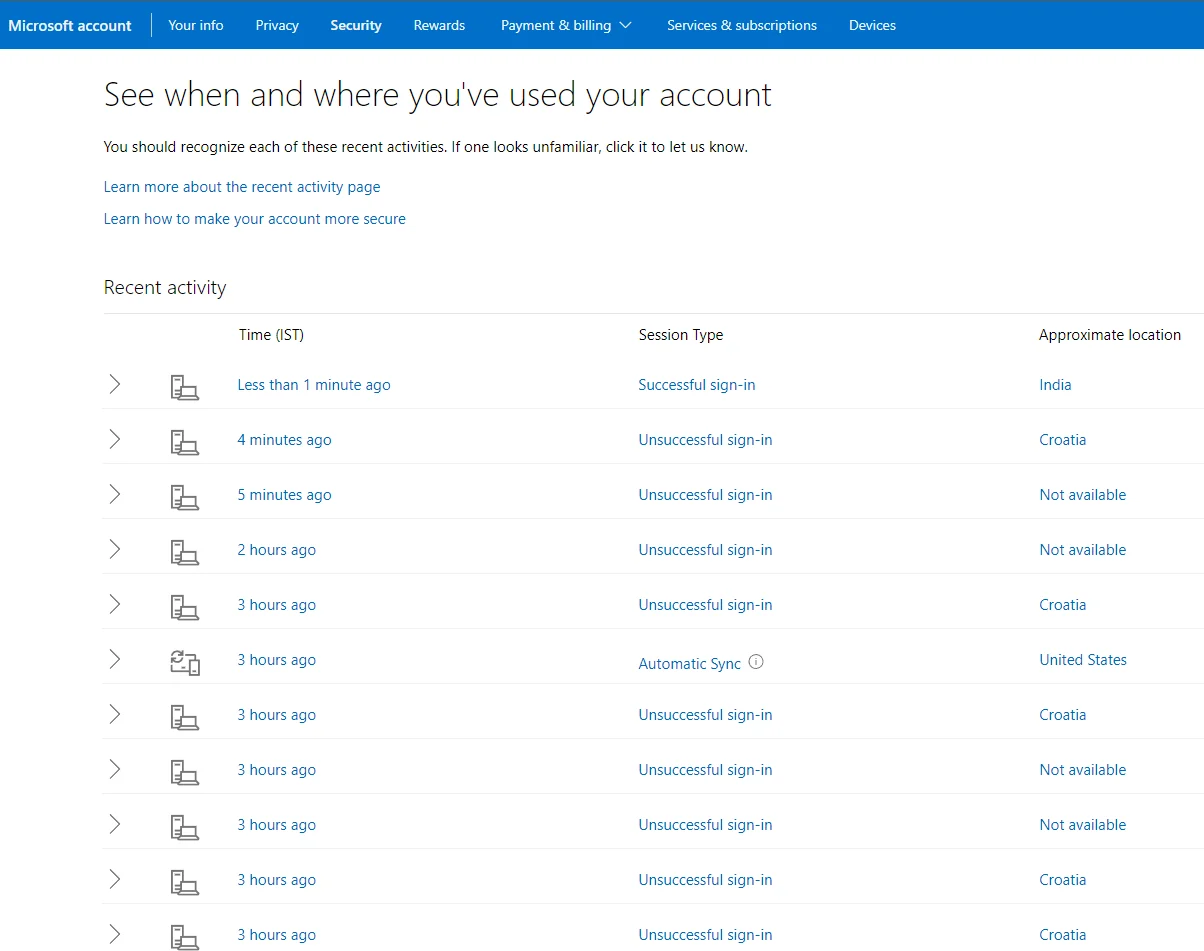Switch to Services & subscriptions
This screenshot has width=1204, height=951.
coord(742,25)
